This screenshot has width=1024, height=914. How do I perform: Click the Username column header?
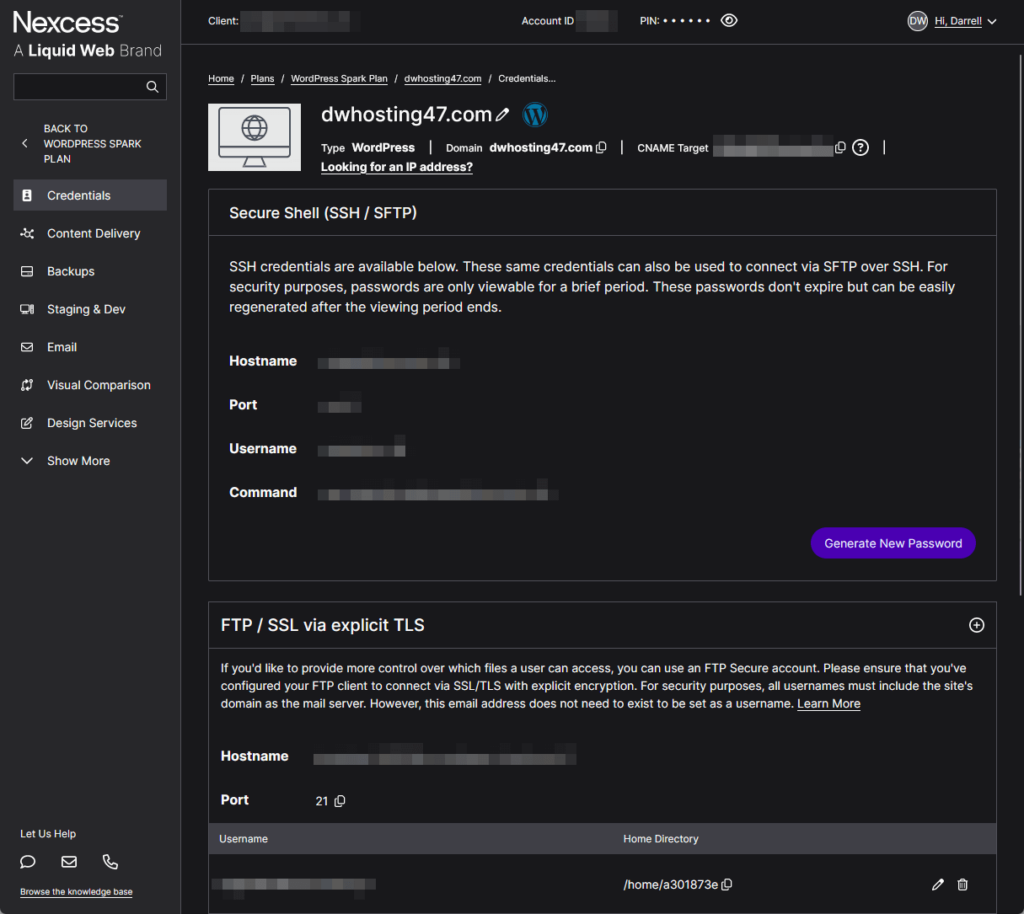[x=243, y=839]
